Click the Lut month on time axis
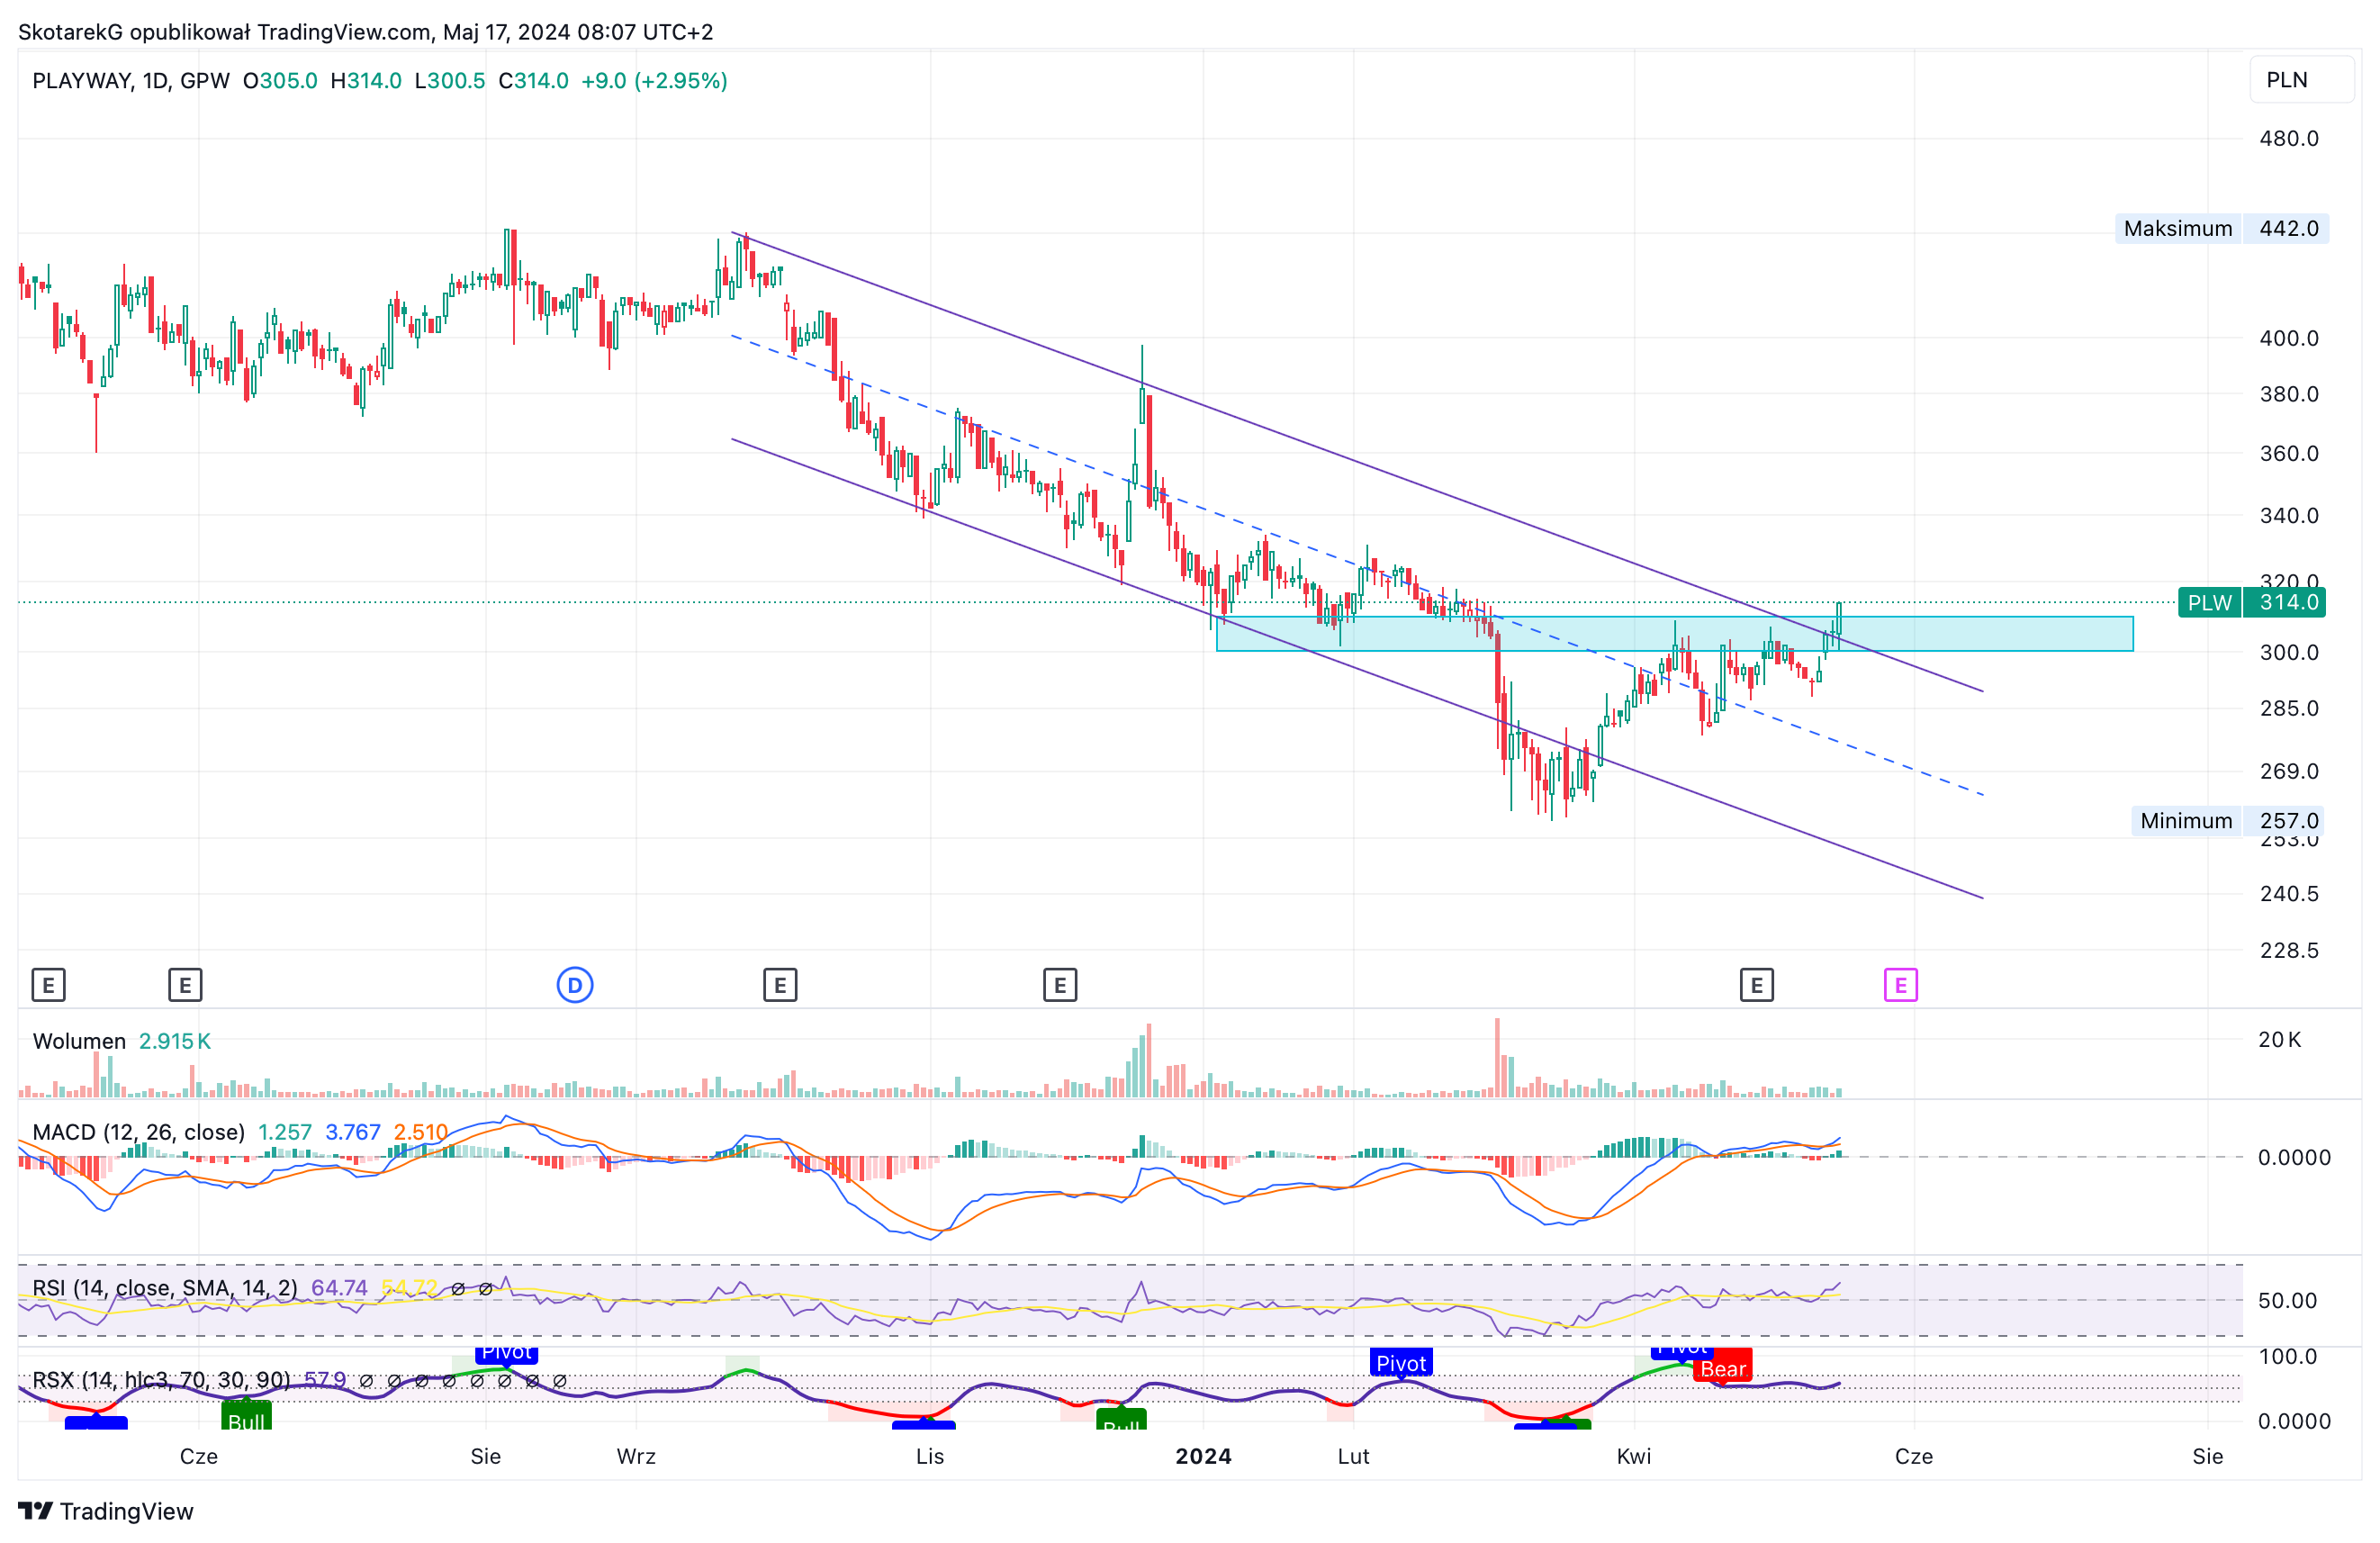2380x1543 pixels. (x=1353, y=1456)
